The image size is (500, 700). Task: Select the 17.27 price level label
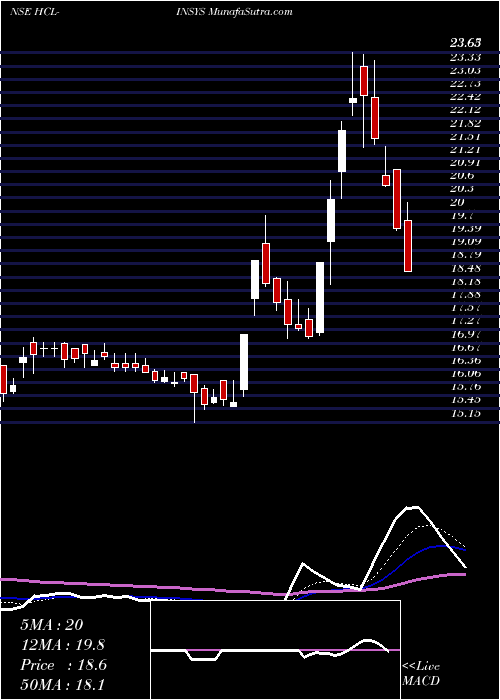pos(466,320)
